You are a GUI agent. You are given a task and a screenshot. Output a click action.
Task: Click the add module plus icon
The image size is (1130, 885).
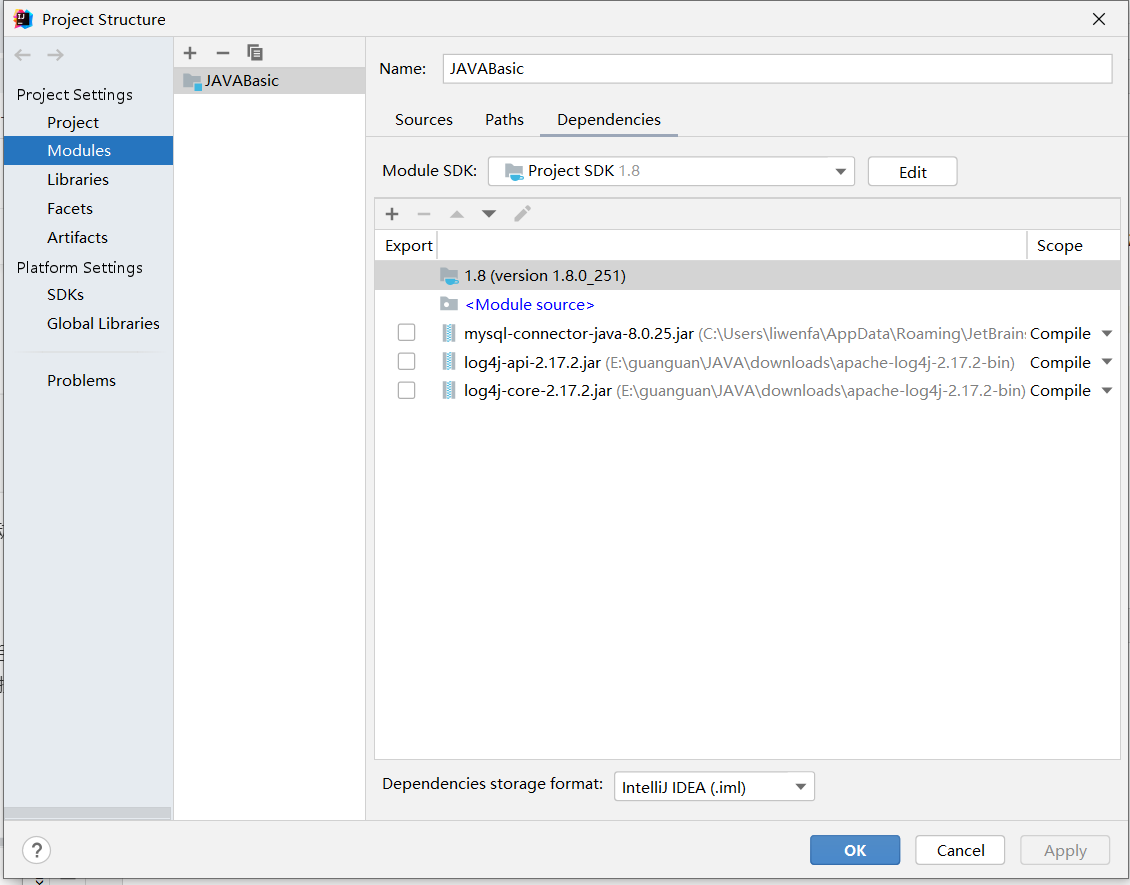pos(191,53)
